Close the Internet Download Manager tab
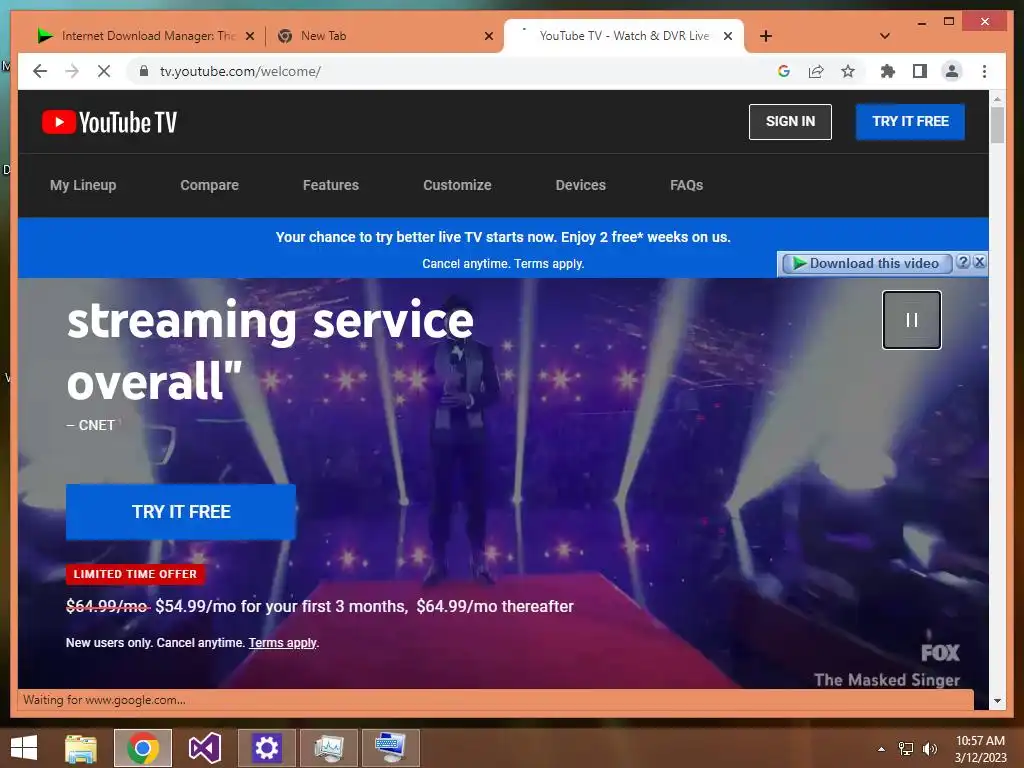The width and height of the screenshot is (1024, 768). [x=249, y=36]
